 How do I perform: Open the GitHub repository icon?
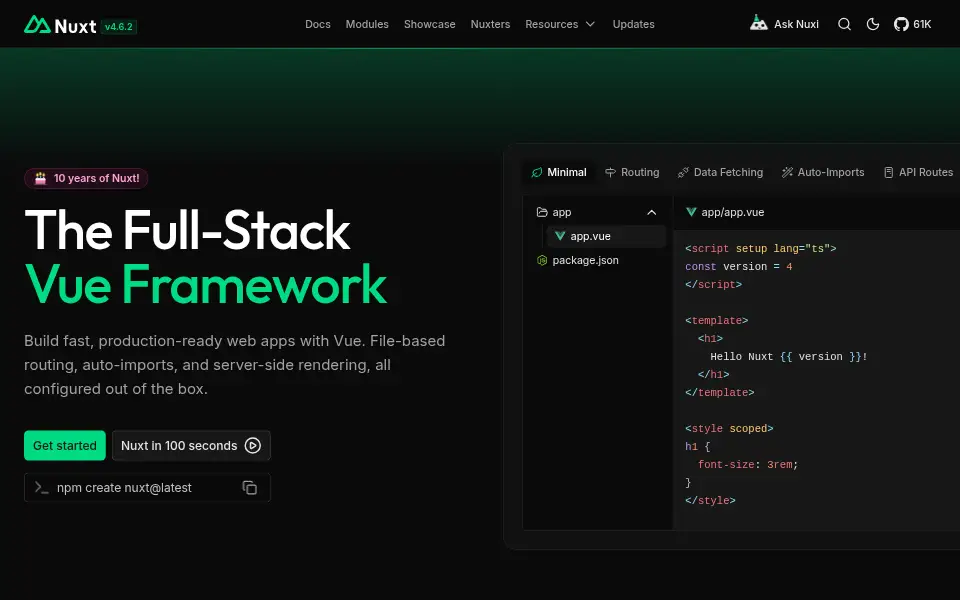point(901,24)
